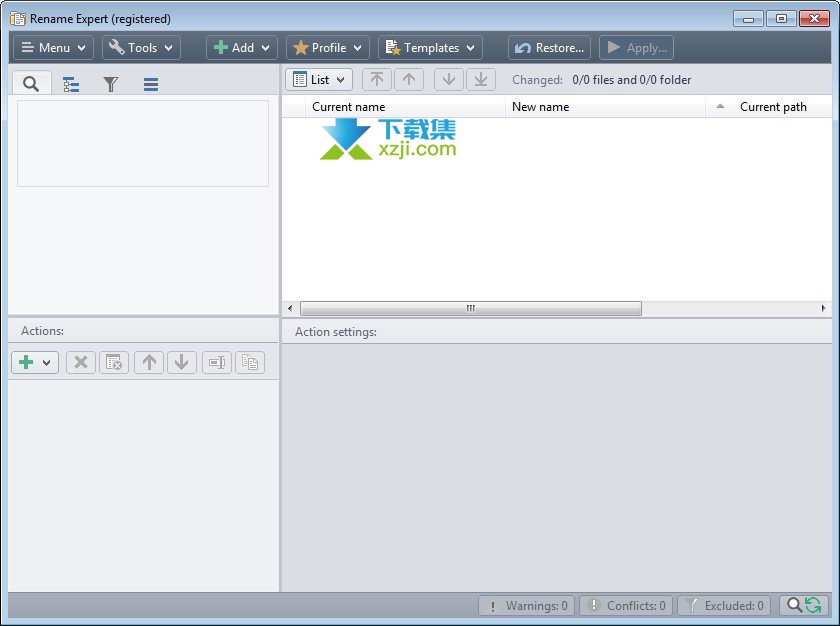This screenshot has height=626, width=840.
Task: Move selected file up one position
Action: pos(409,80)
